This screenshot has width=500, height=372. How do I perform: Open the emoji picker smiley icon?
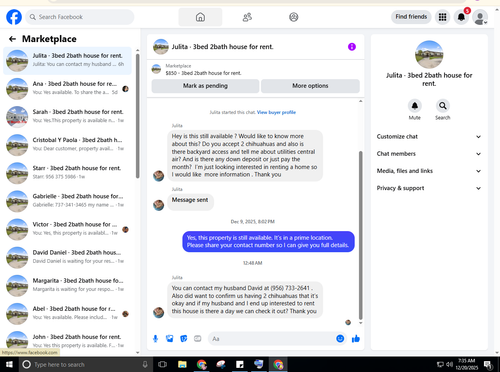[340, 339]
